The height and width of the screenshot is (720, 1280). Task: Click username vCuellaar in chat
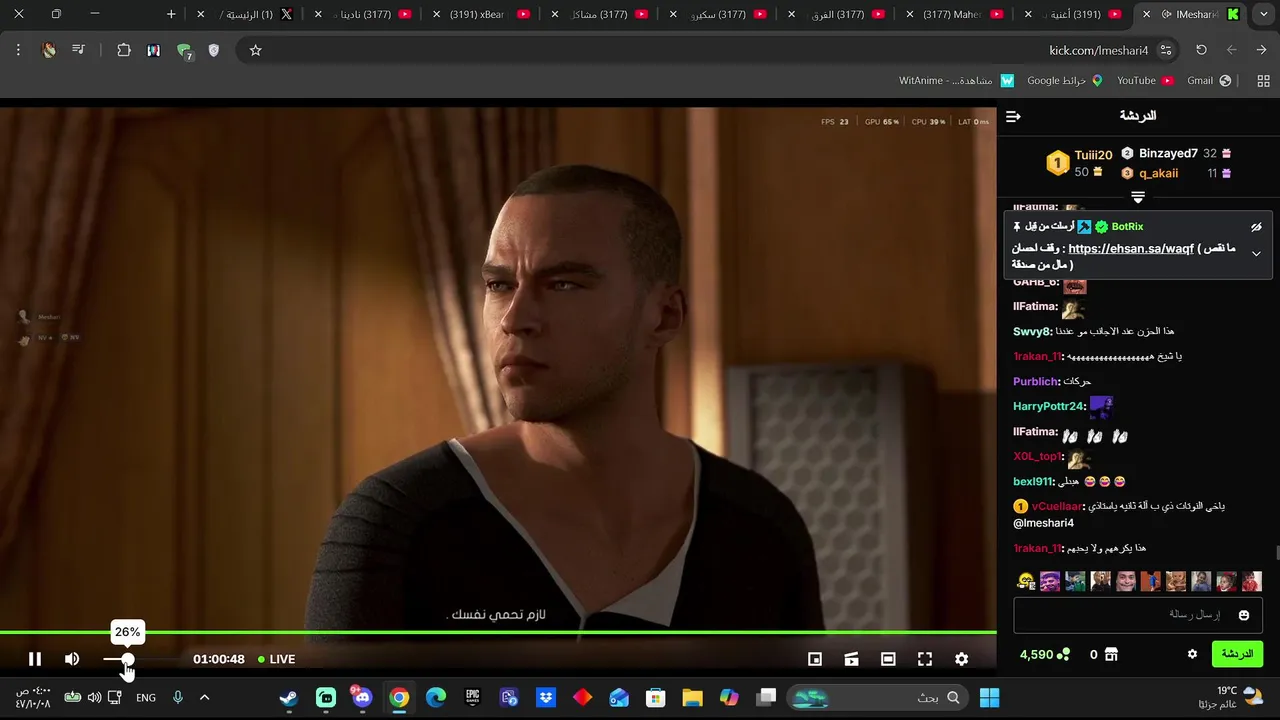1056,506
